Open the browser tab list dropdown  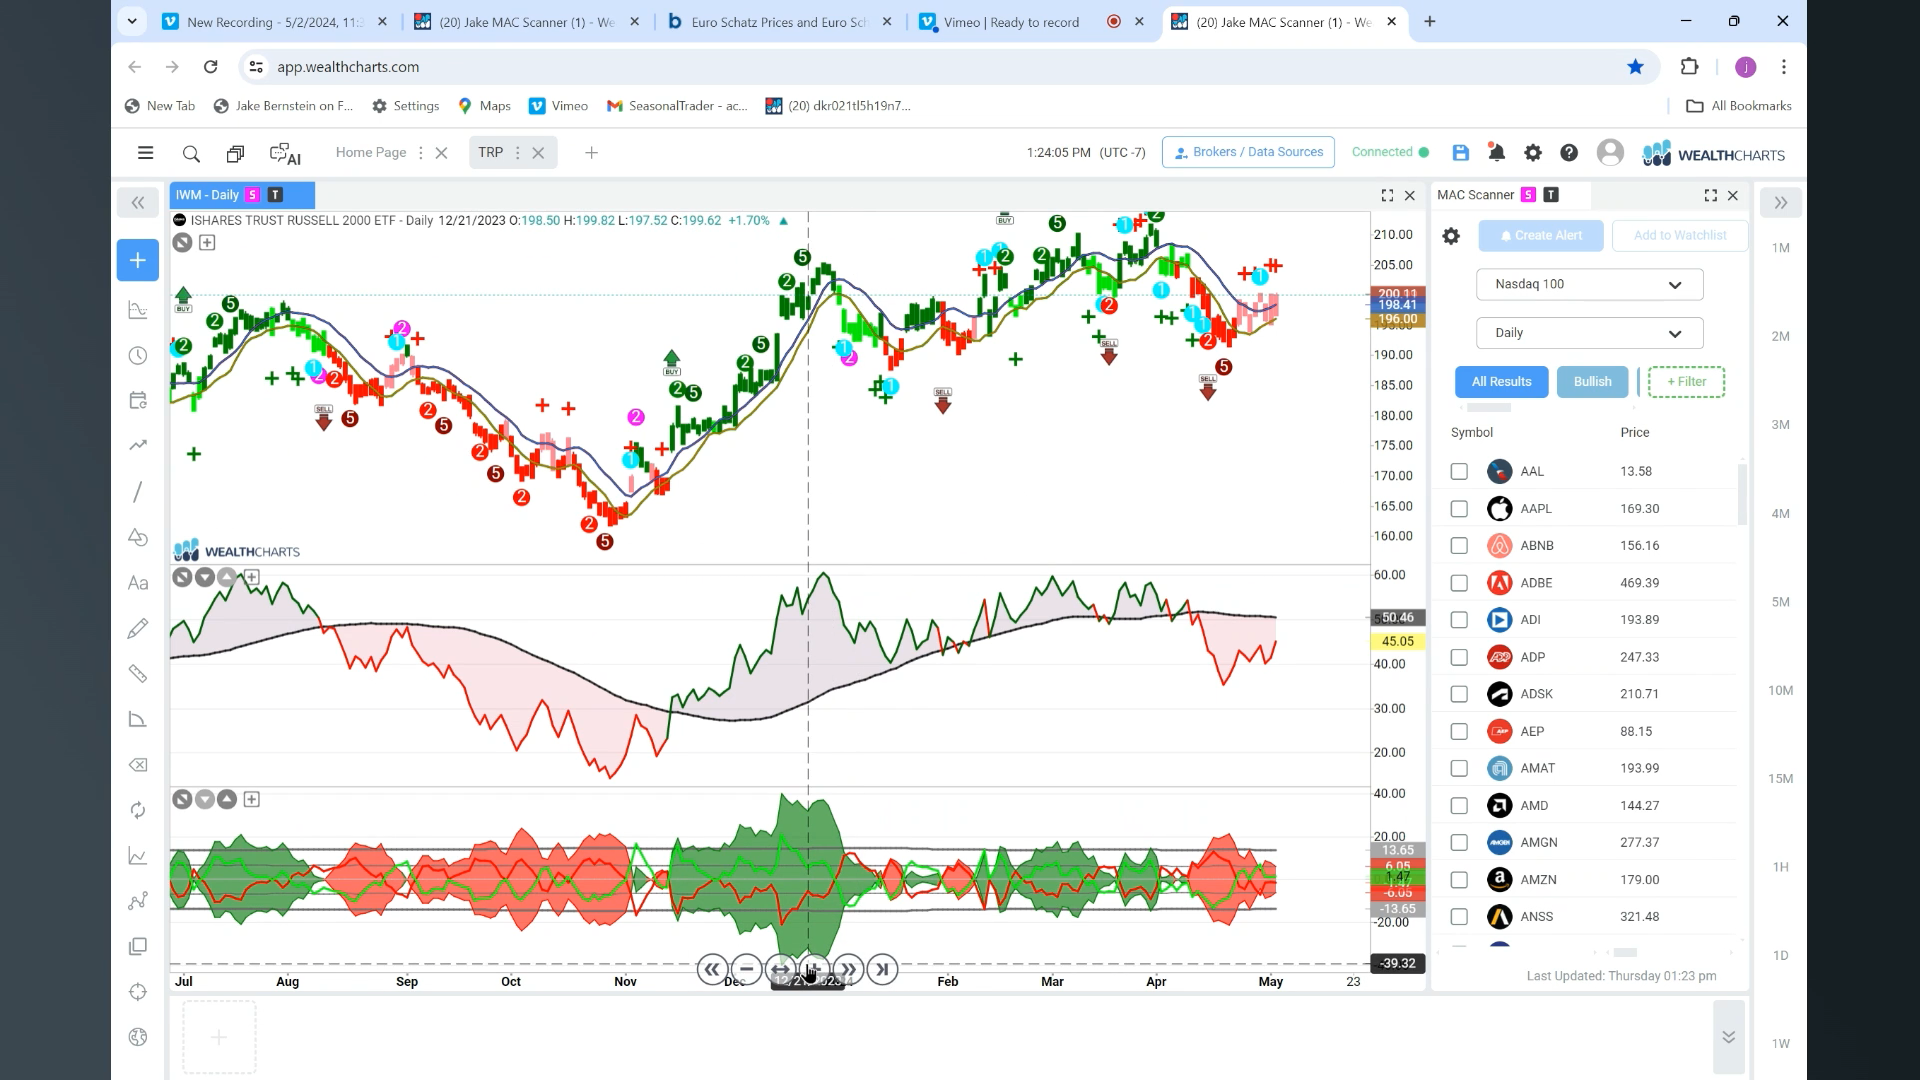(x=132, y=21)
